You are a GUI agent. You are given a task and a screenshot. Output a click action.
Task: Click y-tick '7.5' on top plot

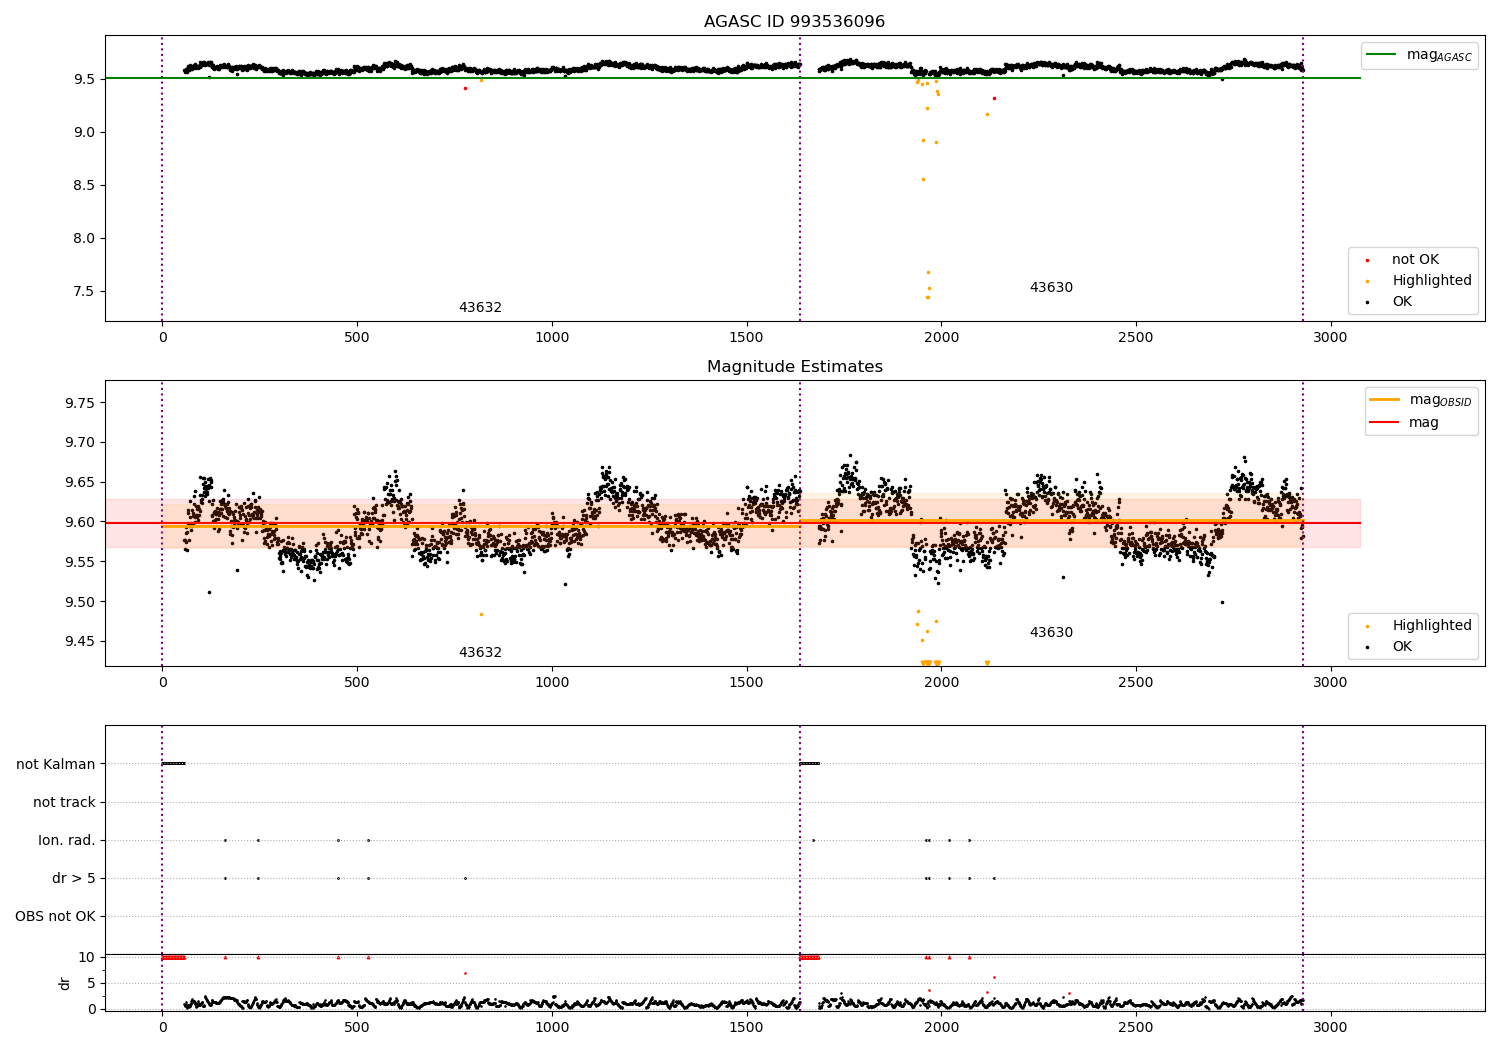[84, 292]
